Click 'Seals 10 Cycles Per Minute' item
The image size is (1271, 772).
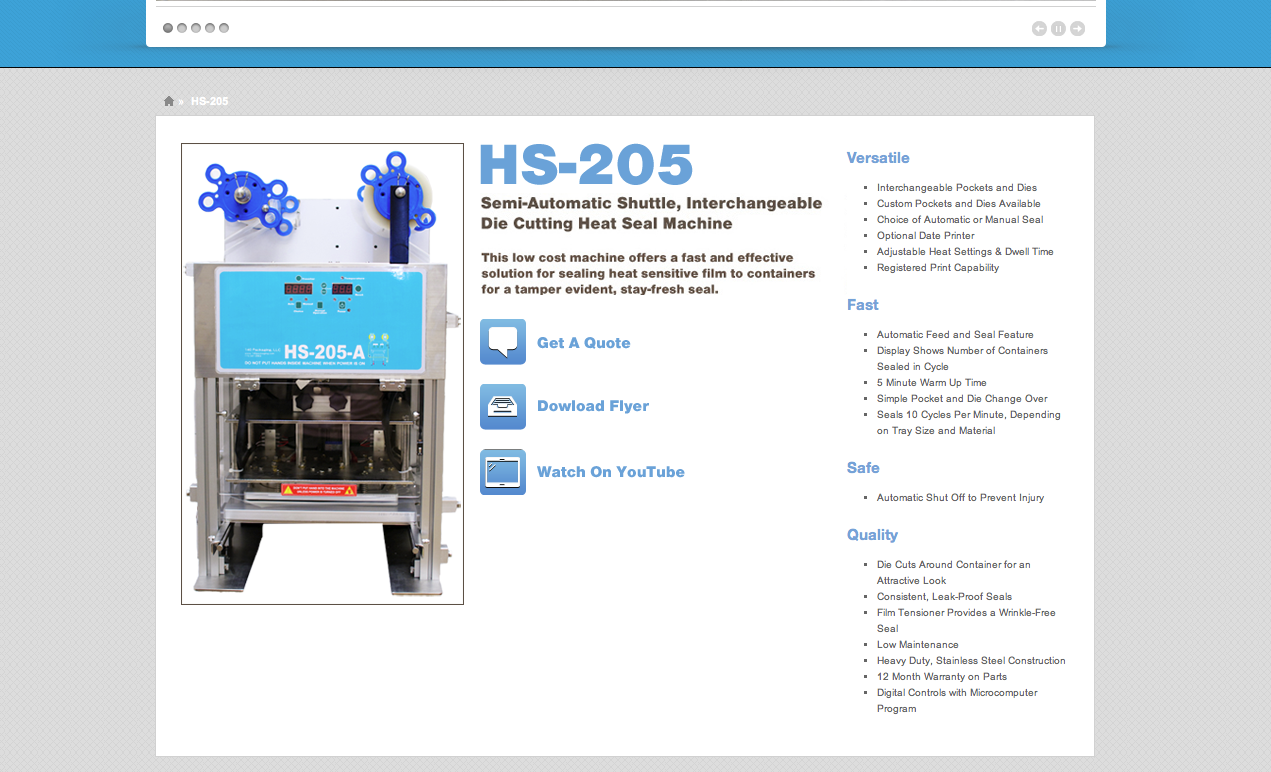[969, 423]
